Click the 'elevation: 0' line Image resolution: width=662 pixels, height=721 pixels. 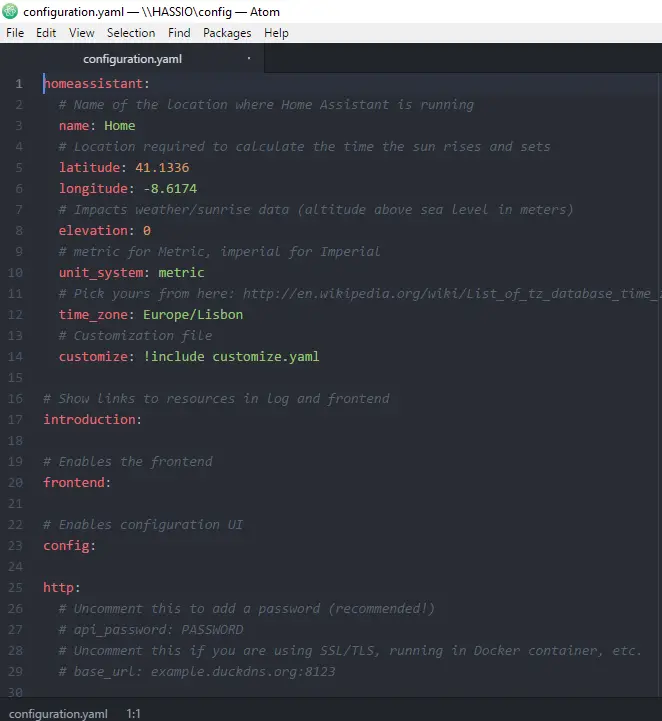click(105, 231)
